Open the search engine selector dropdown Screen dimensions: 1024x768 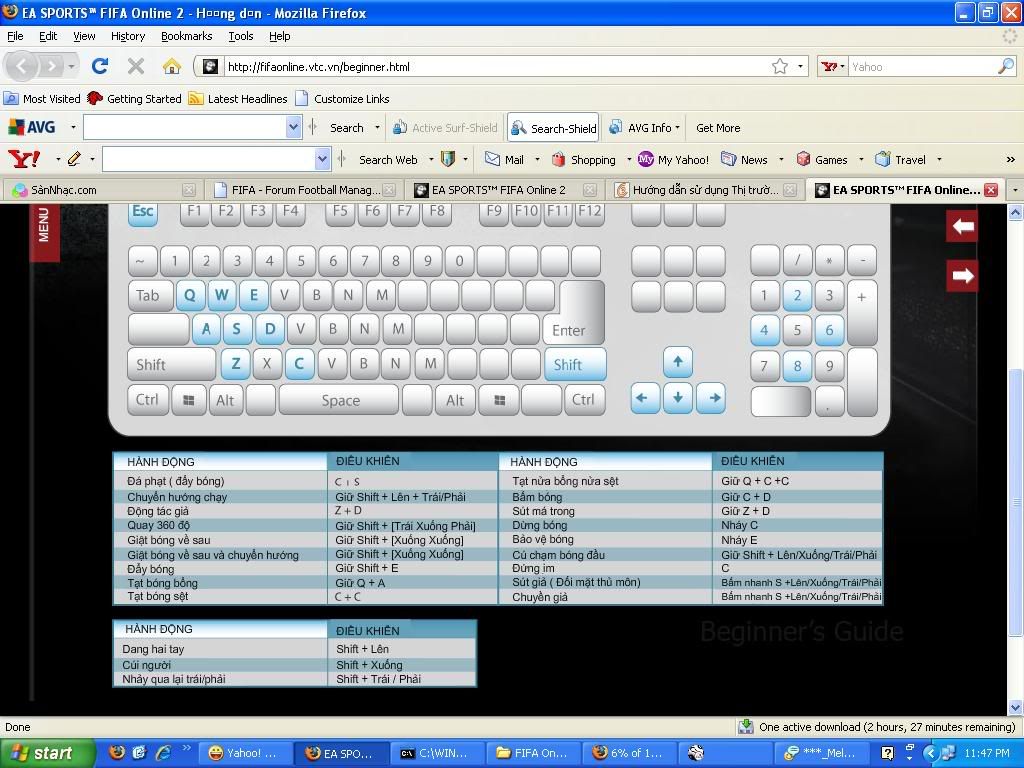[833, 67]
